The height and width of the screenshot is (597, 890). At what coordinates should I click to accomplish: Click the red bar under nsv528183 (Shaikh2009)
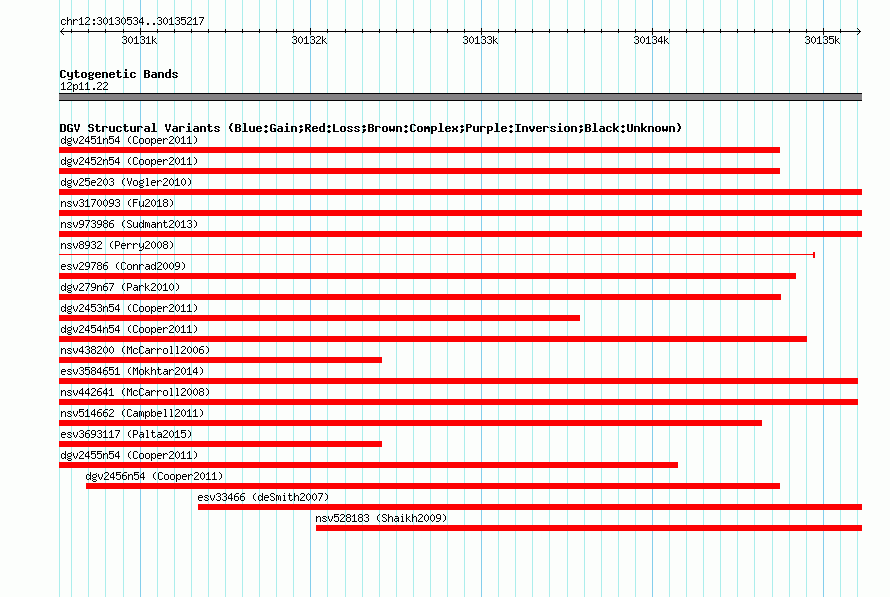[x=589, y=528]
